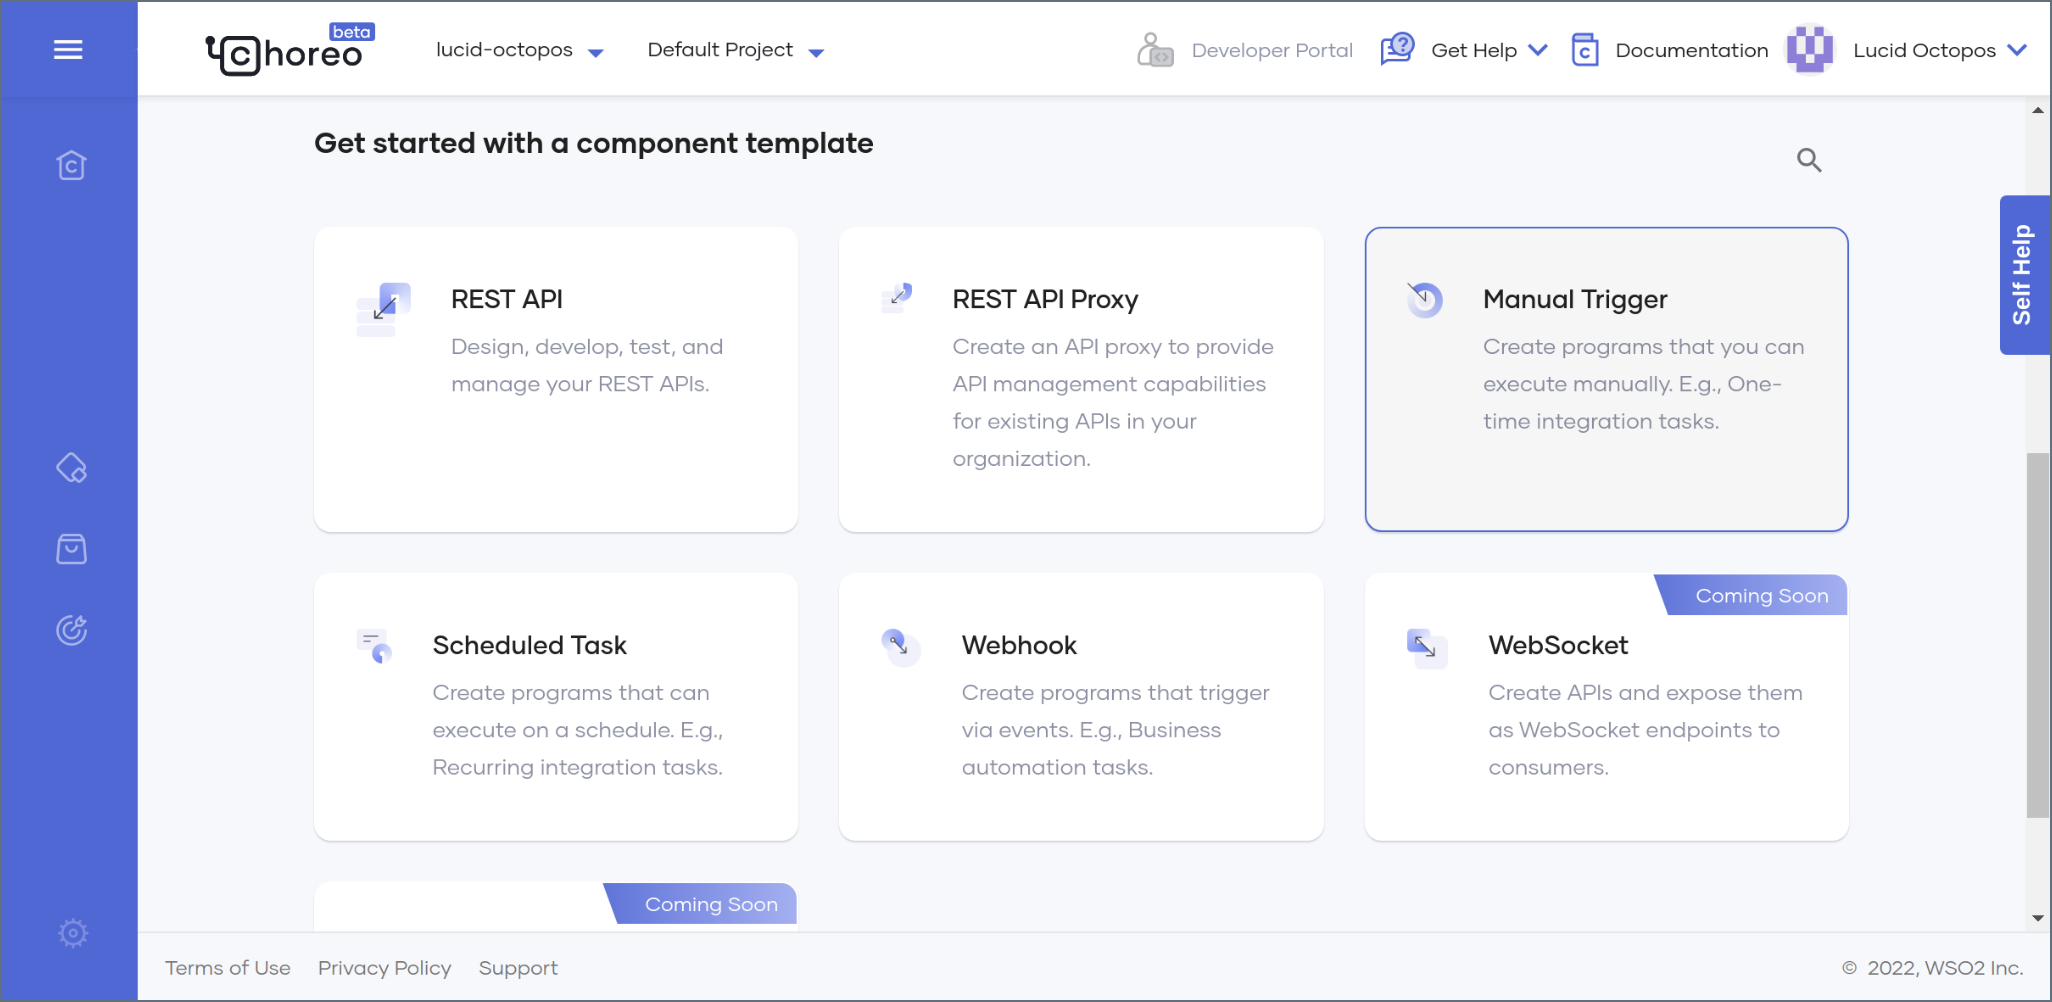Select the Webhook template card
The width and height of the screenshot is (2052, 1002).
(1081, 707)
